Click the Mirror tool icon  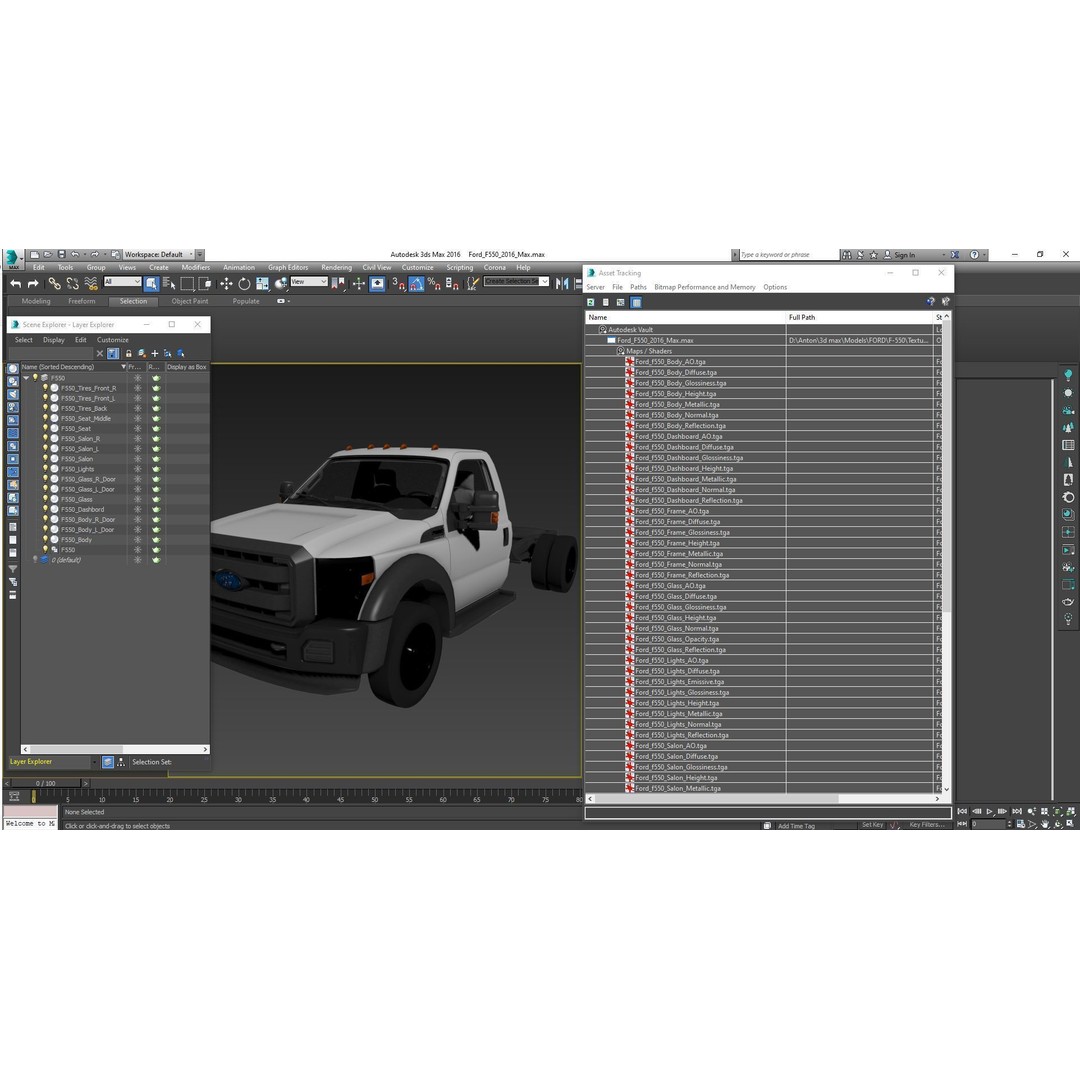562,284
